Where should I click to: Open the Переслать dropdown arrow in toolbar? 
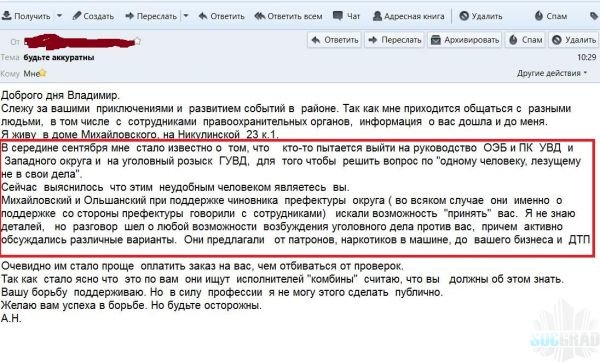point(186,16)
